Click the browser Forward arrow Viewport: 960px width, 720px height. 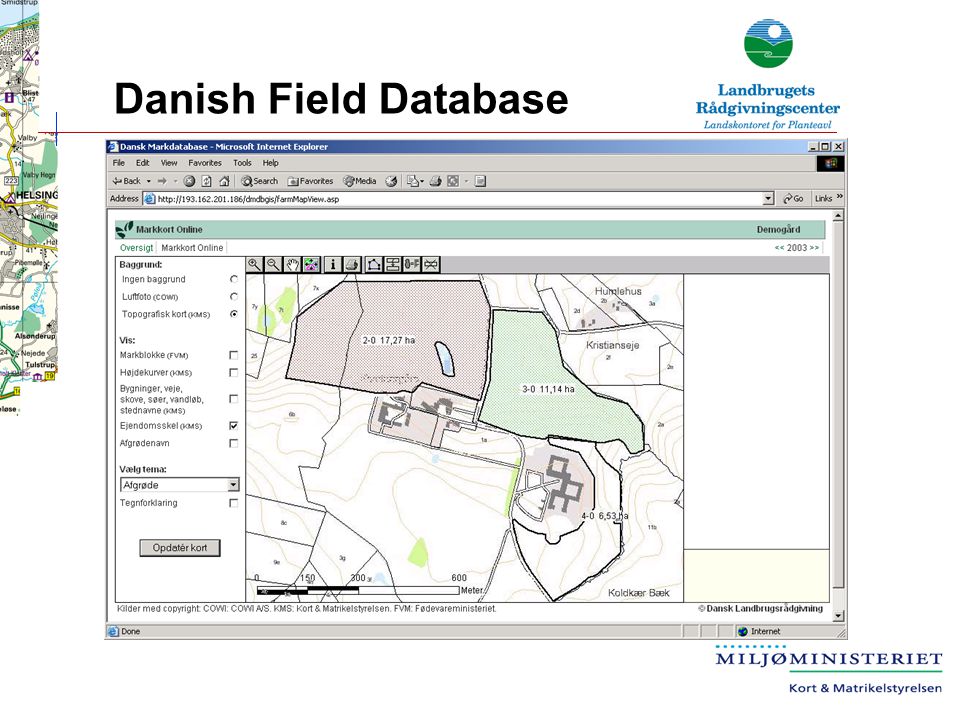tap(162, 181)
